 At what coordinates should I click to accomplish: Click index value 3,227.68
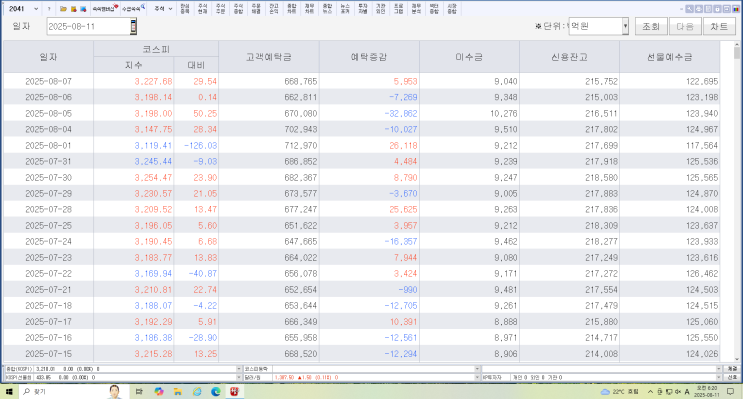pyautogui.click(x=153, y=82)
